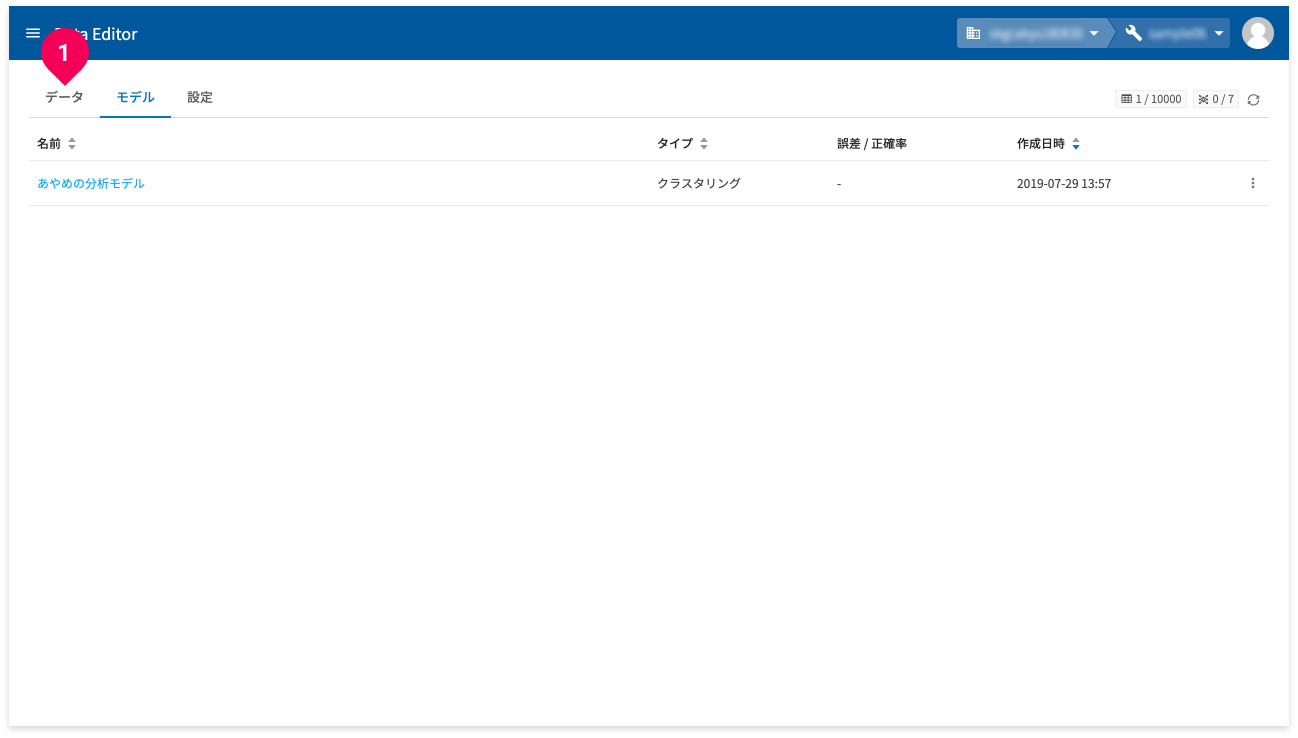Image resolution: width=1298 pixels, height=738 pixels.
Task: Click the クラスタリング type cell
Action: tap(699, 183)
